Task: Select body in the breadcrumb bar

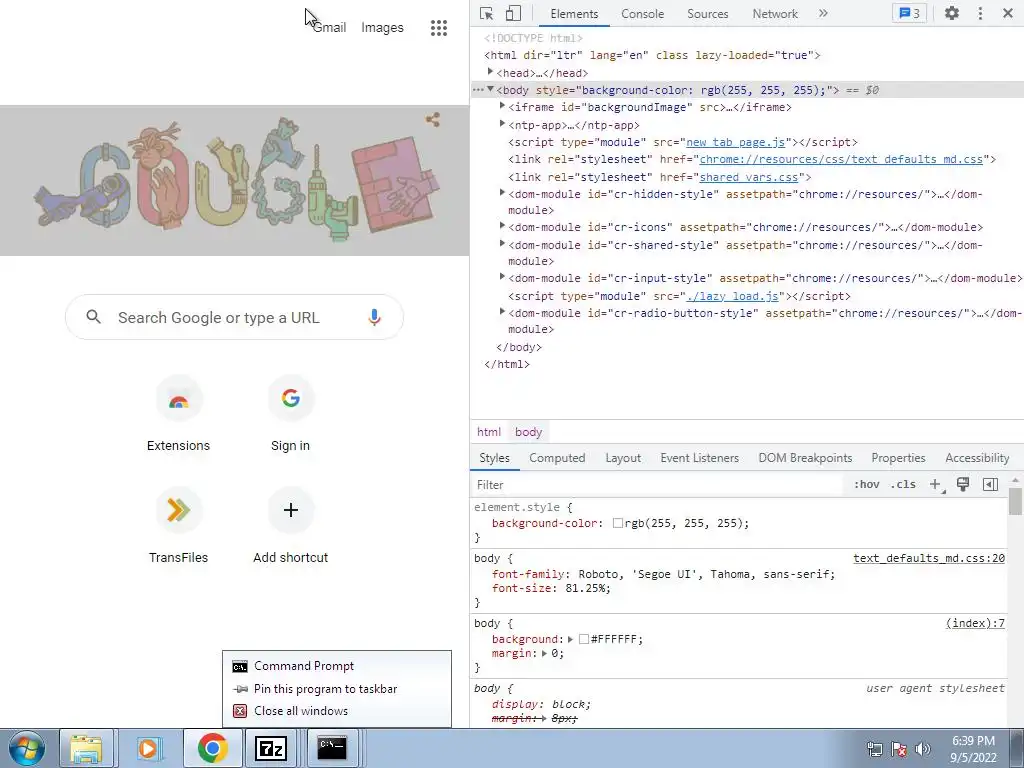Action: pos(528,432)
